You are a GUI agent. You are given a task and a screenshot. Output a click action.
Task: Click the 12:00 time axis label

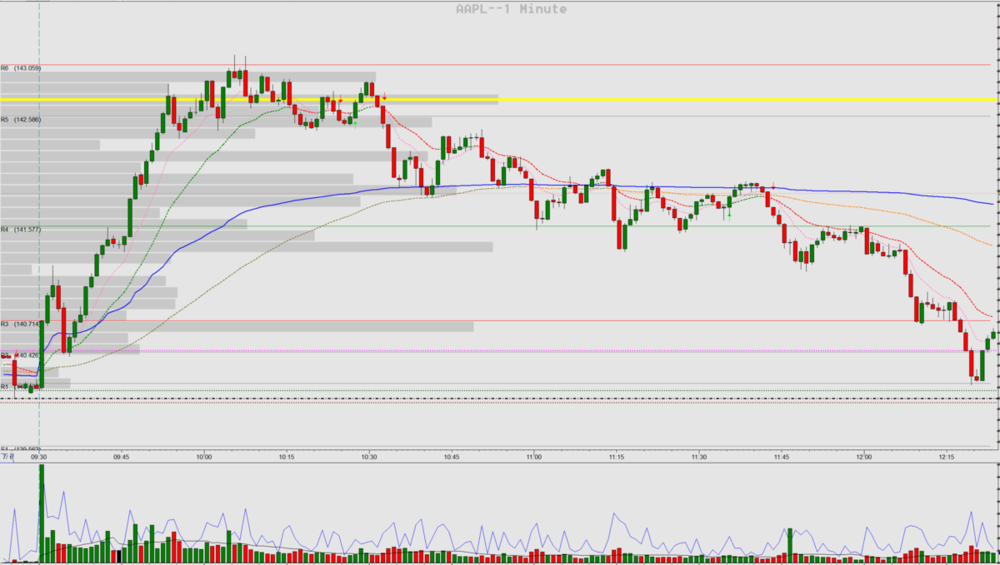(864, 456)
